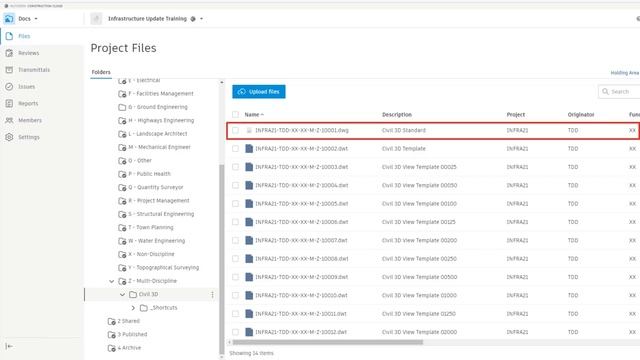Click in the Search field
Image resolution: width=640 pixels, height=360 pixels.
620,91
